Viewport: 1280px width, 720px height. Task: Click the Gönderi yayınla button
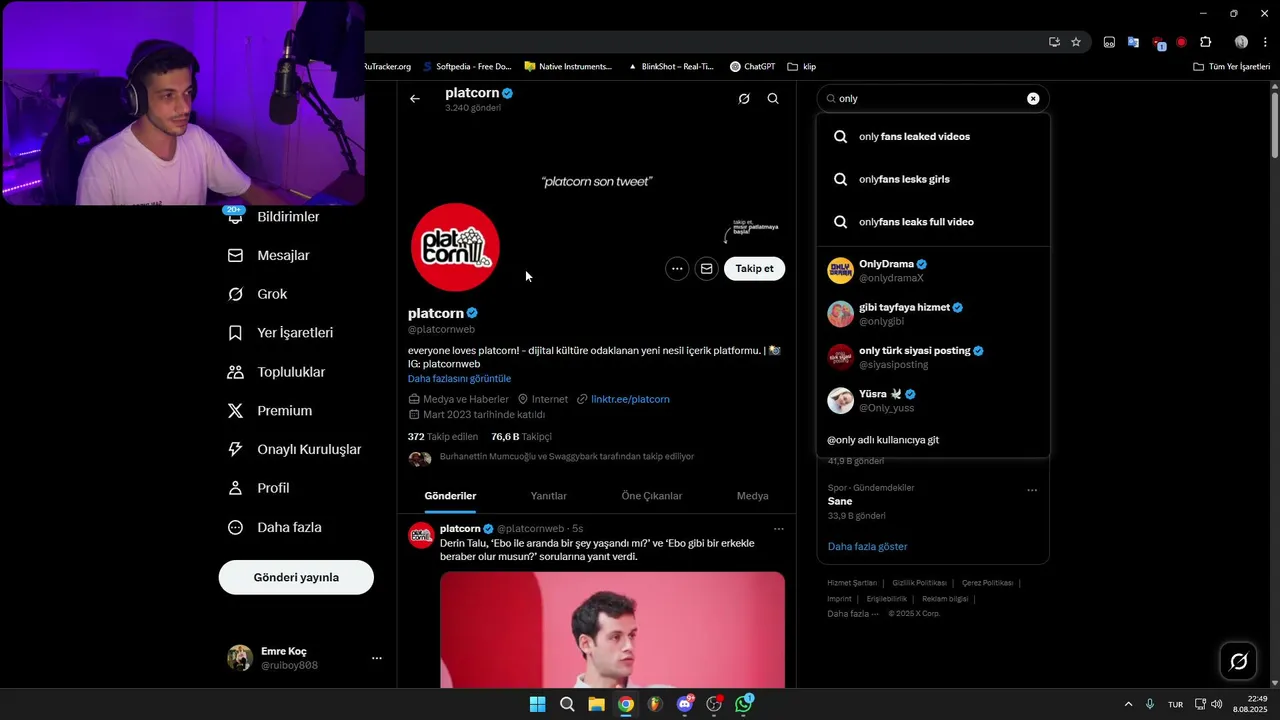click(296, 577)
